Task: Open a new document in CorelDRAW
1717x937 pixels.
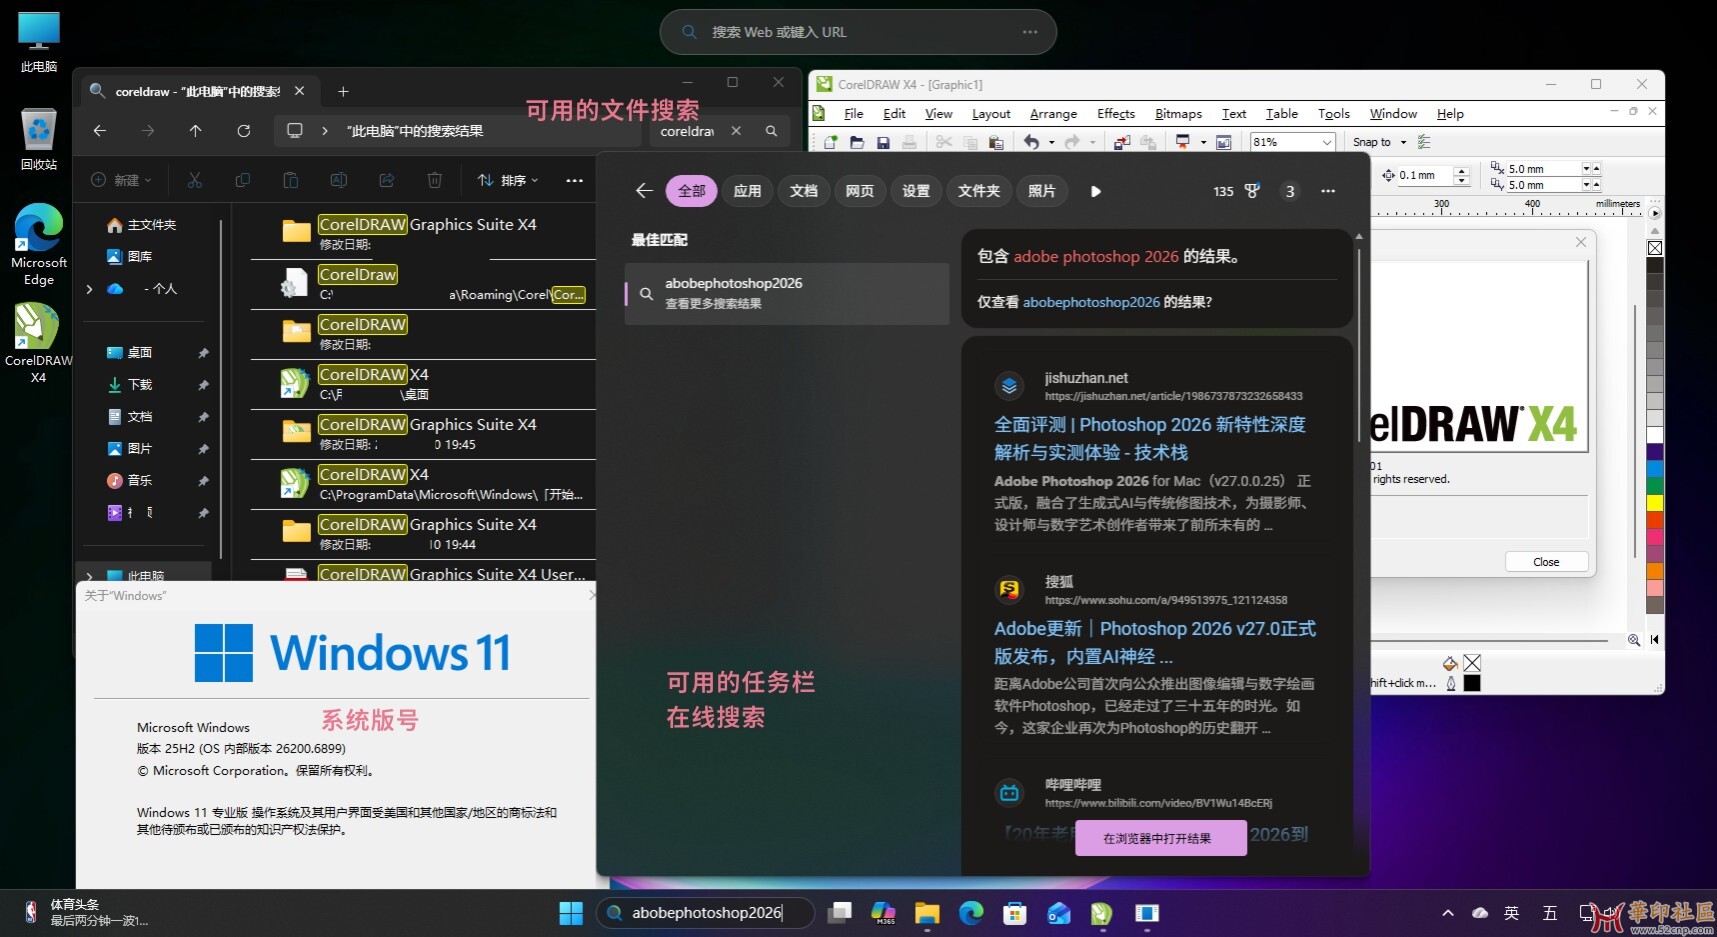Action: click(830, 142)
